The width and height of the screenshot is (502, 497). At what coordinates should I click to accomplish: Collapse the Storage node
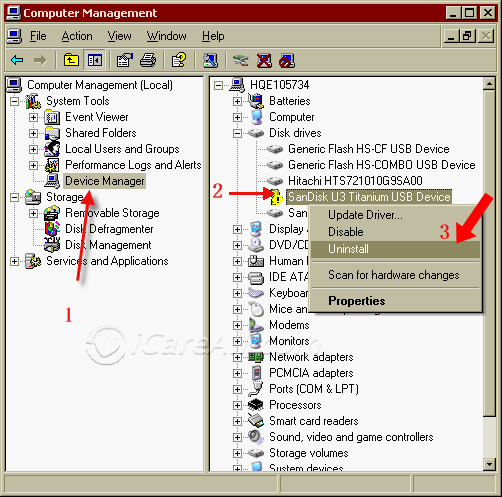(x=14, y=197)
